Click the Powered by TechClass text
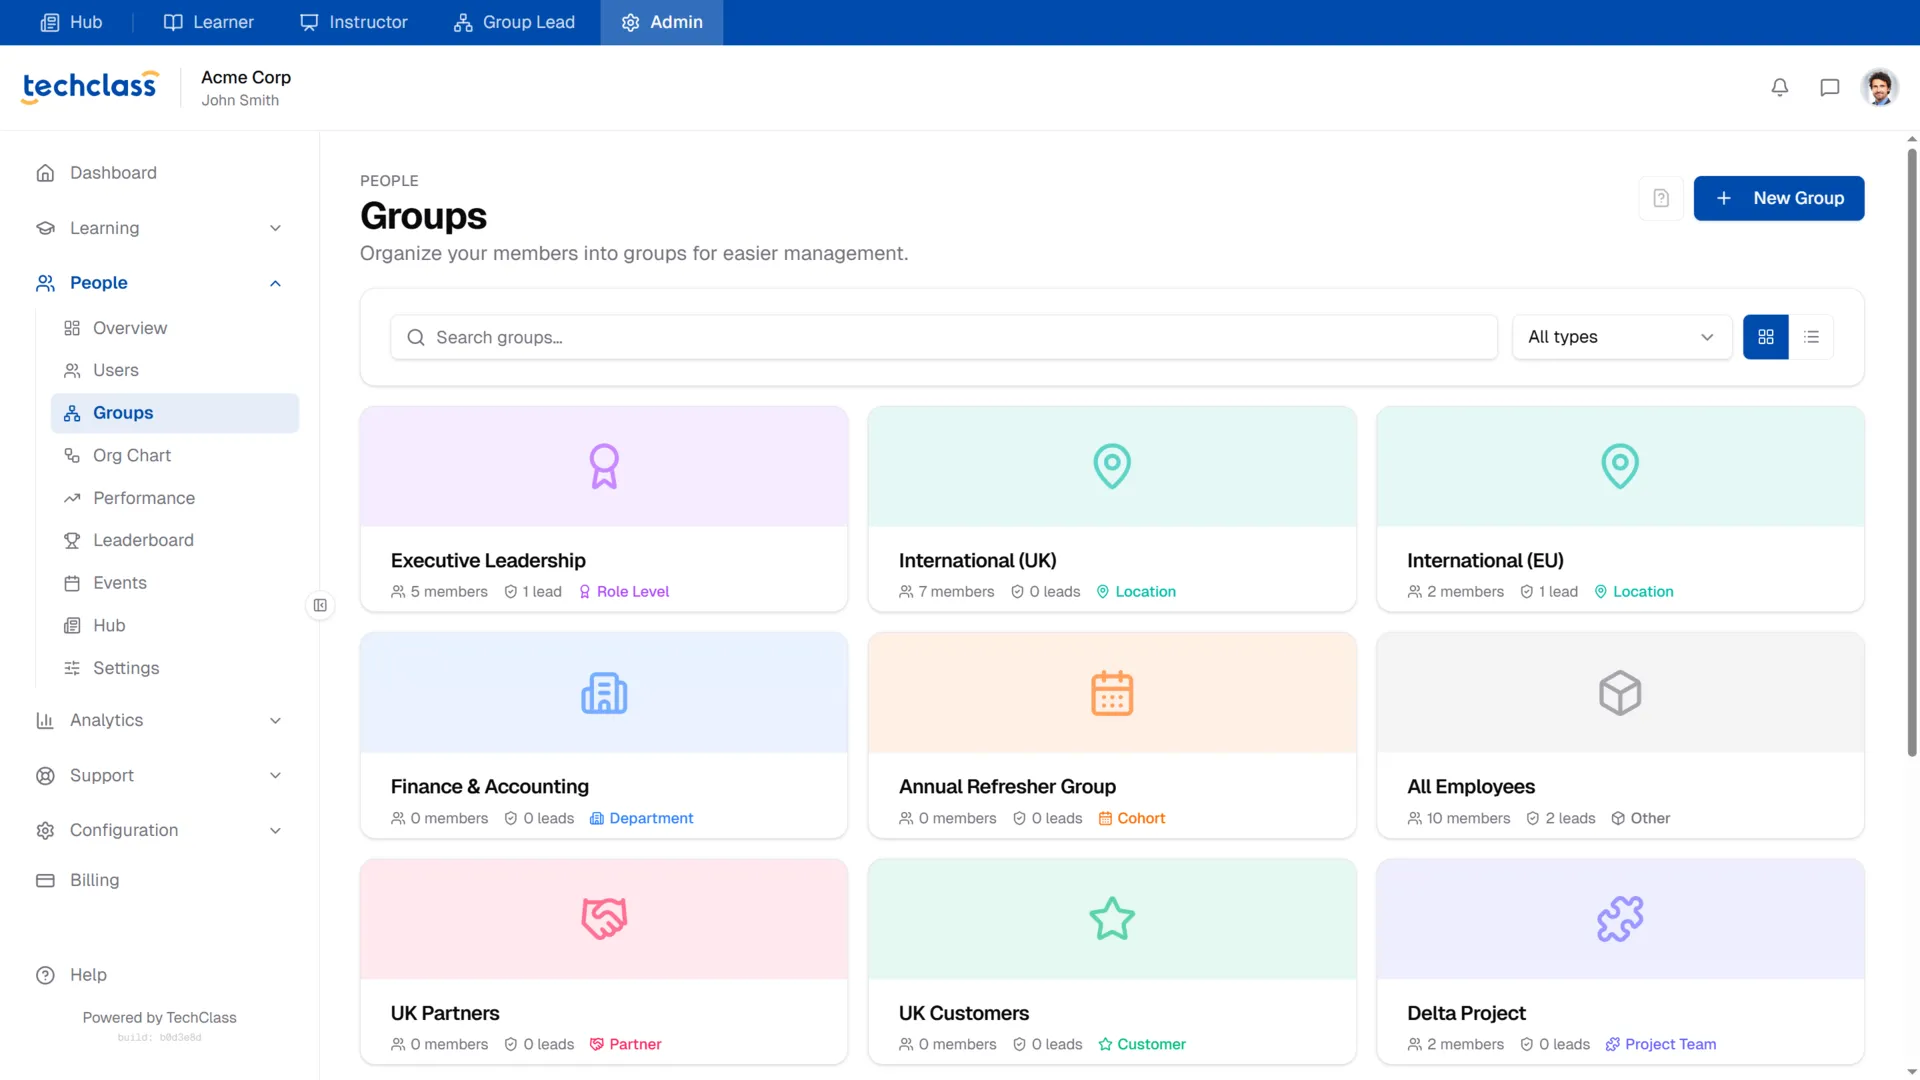 click(x=159, y=1018)
